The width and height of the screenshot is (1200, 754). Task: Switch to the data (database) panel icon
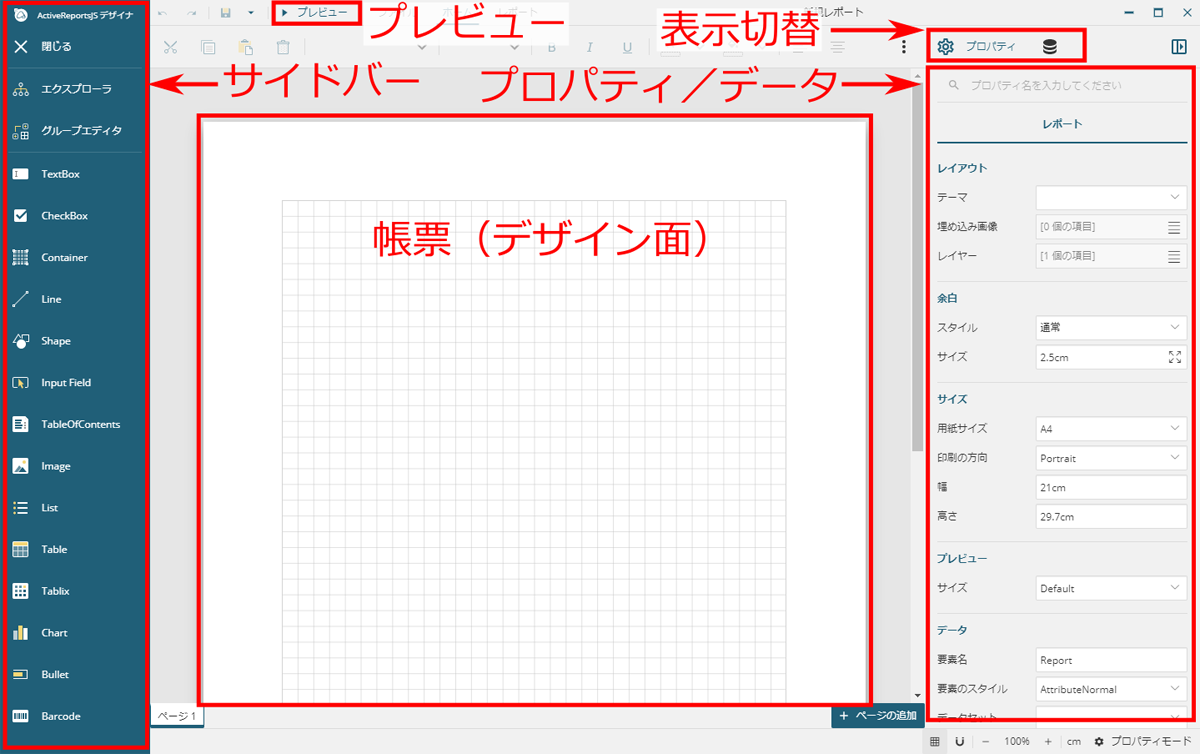(x=1049, y=46)
